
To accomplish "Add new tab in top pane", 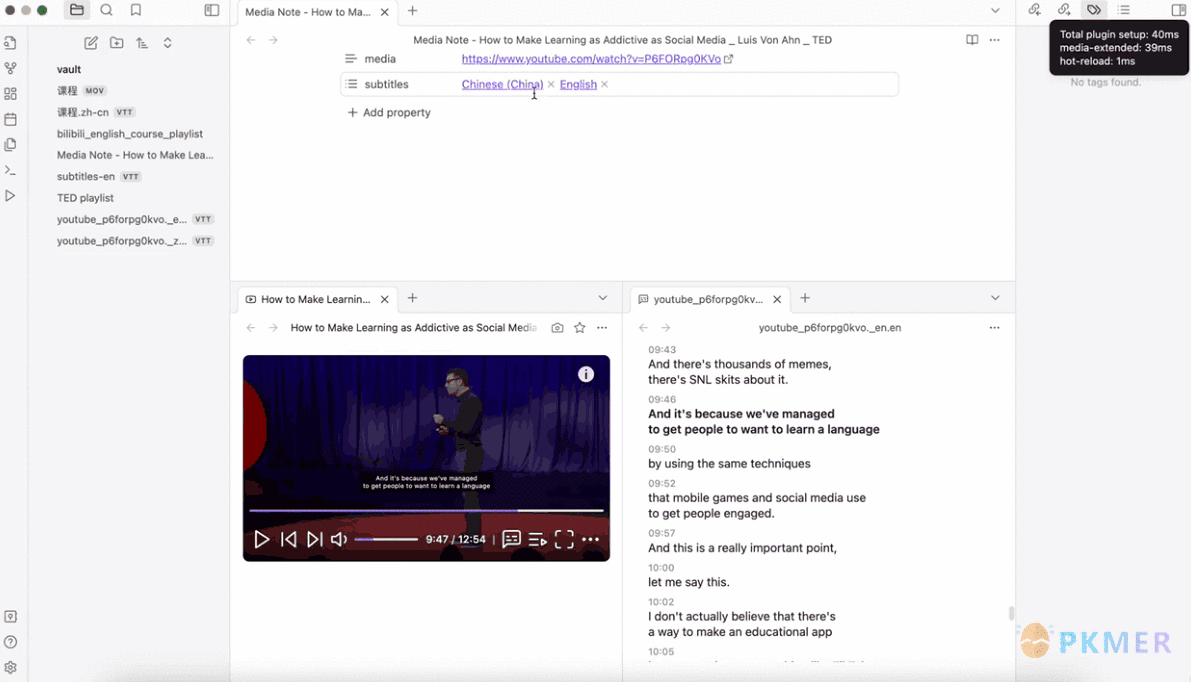I will [x=412, y=11].
